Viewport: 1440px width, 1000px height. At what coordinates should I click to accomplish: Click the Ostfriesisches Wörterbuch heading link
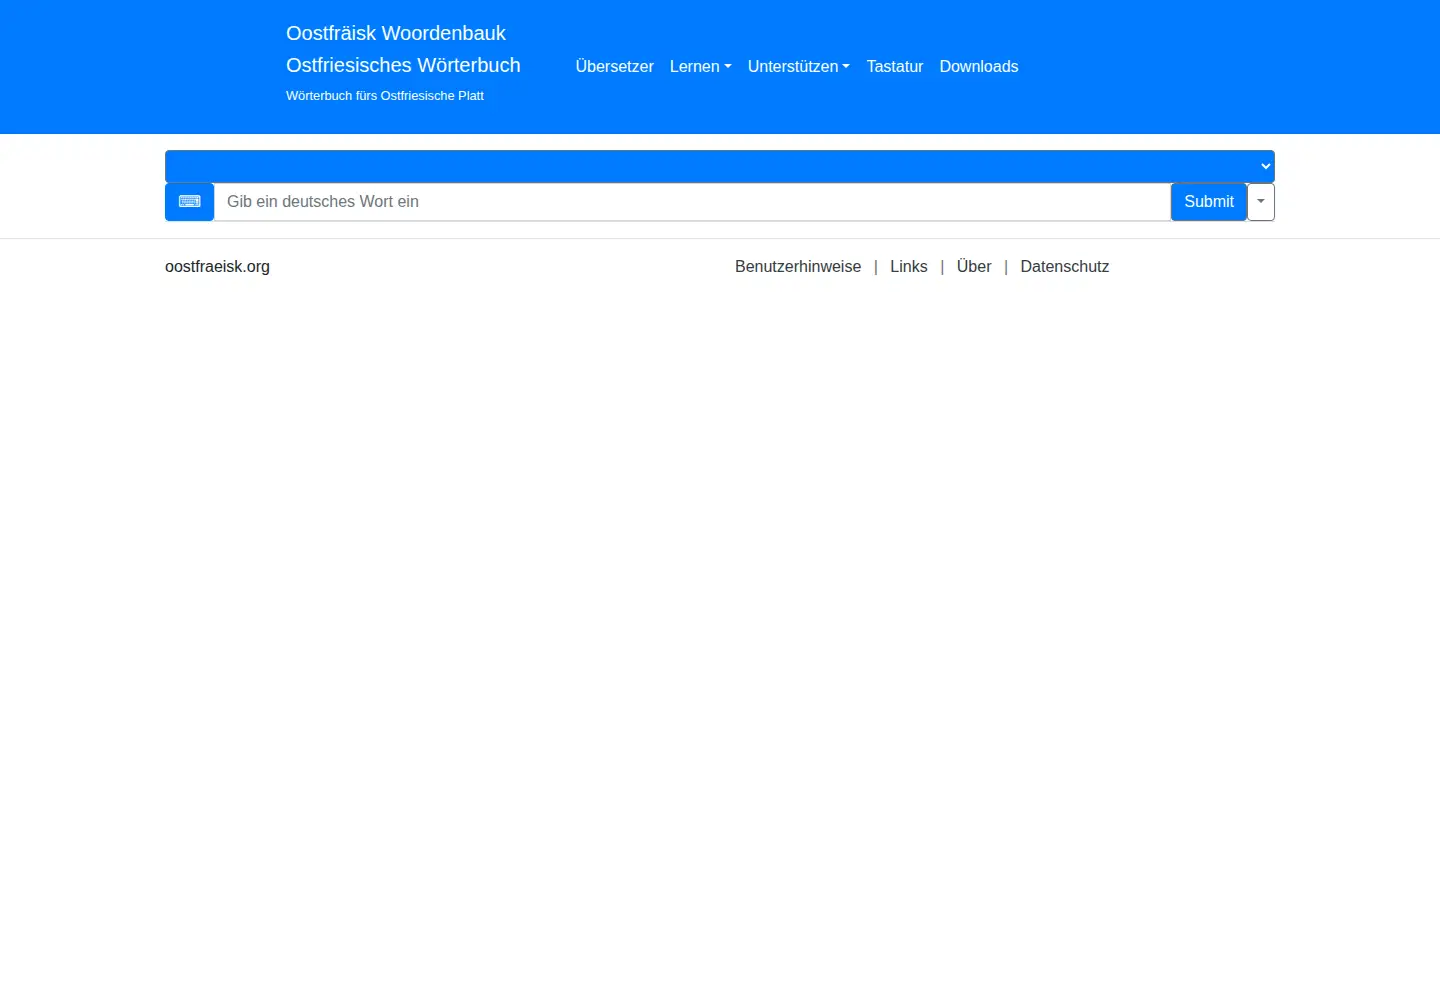coord(403,65)
